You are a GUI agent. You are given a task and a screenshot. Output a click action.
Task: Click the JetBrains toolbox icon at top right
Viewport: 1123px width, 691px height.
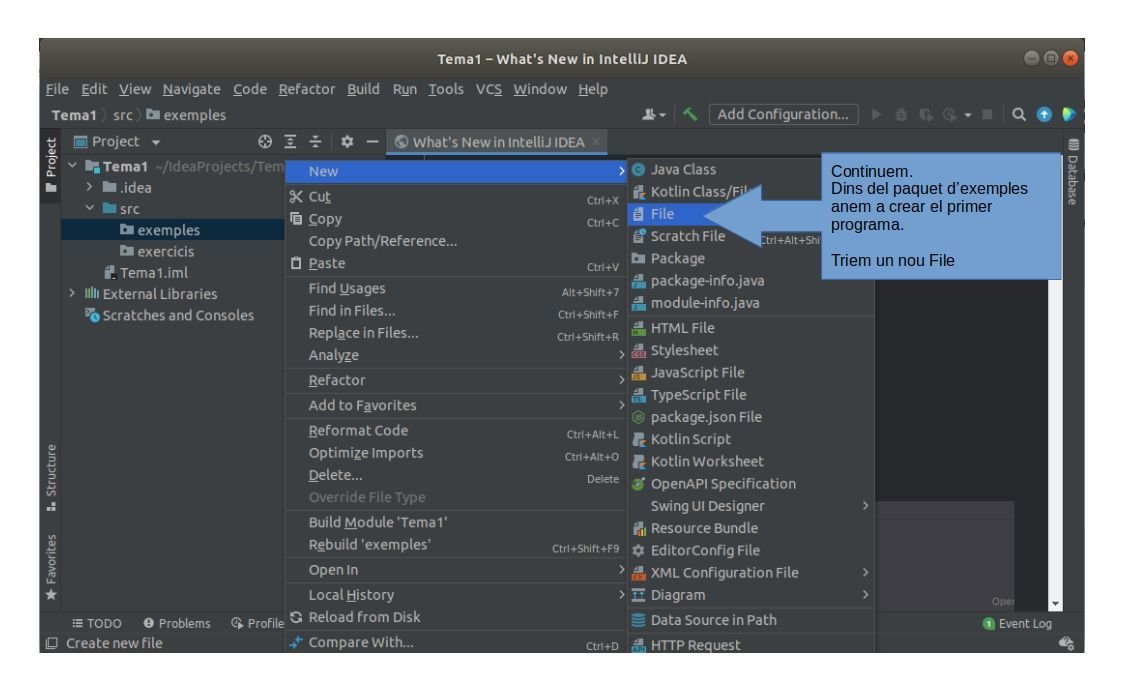[x=1069, y=115]
